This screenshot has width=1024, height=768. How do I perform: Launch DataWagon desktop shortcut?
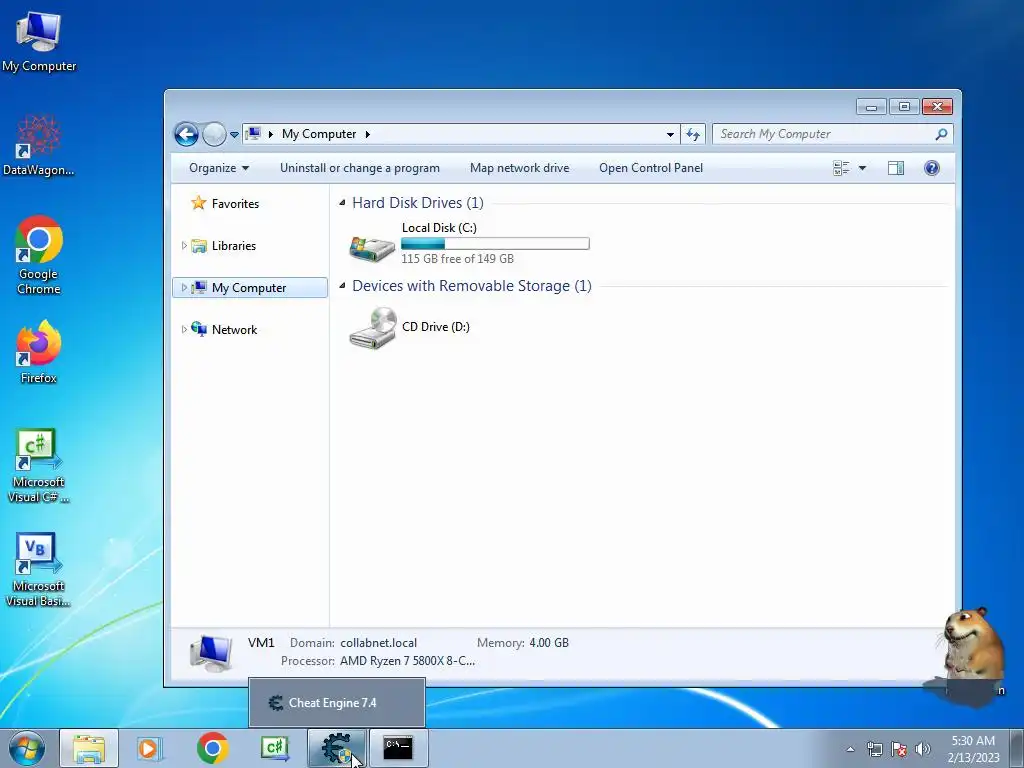click(39, 145)
